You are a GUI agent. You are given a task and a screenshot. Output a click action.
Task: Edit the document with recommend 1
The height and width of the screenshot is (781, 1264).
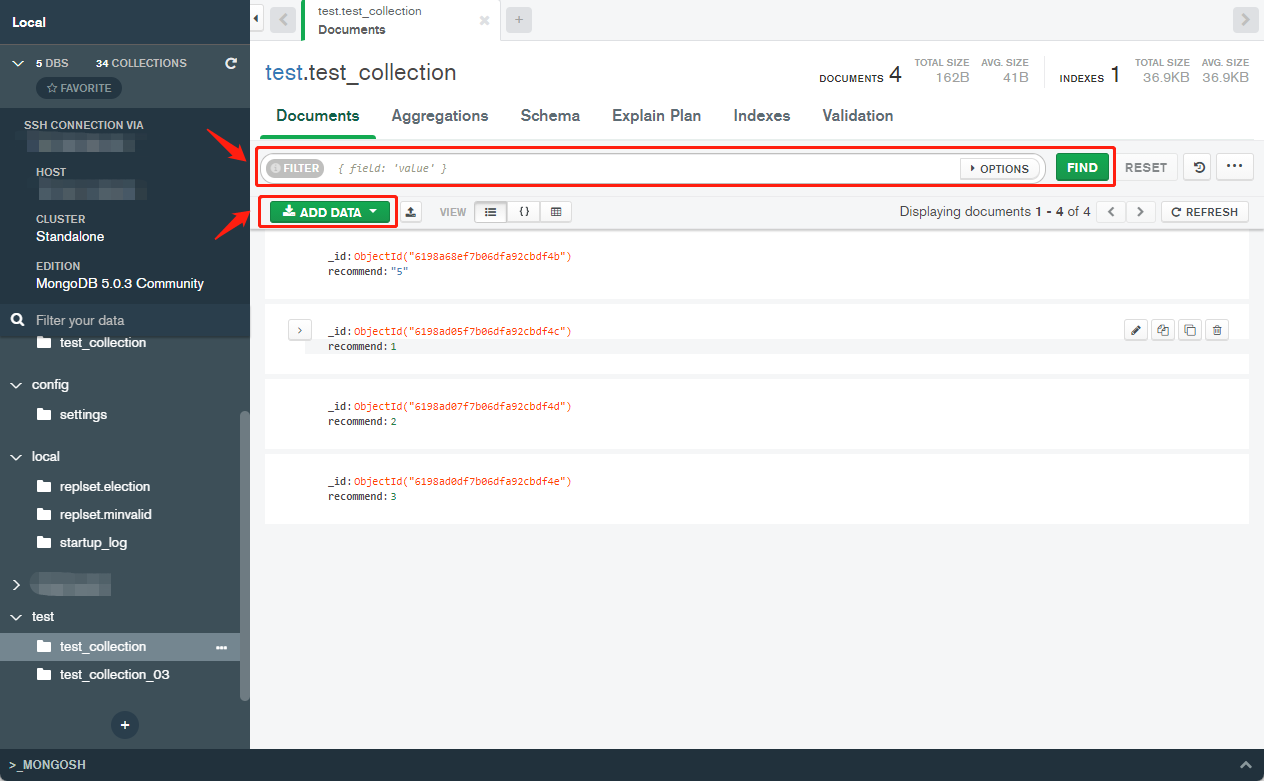(x=1135, y=330)
